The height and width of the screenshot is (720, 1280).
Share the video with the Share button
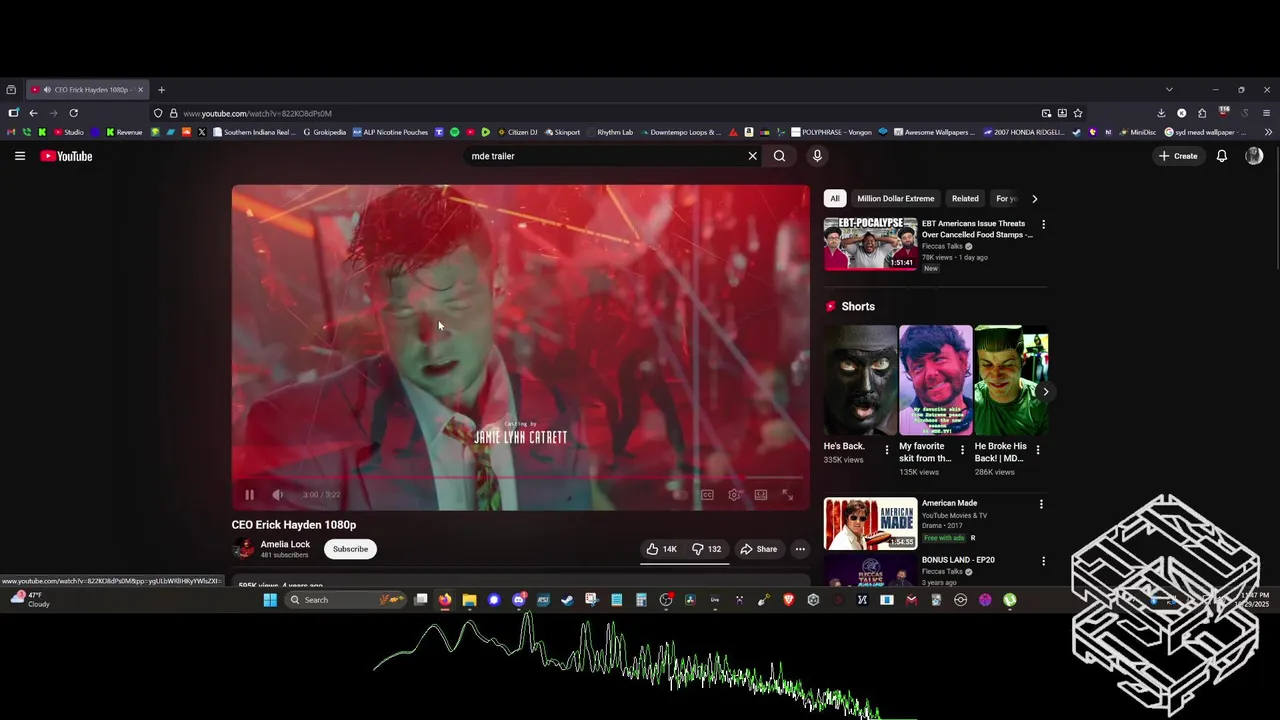[x=758, y=549]
